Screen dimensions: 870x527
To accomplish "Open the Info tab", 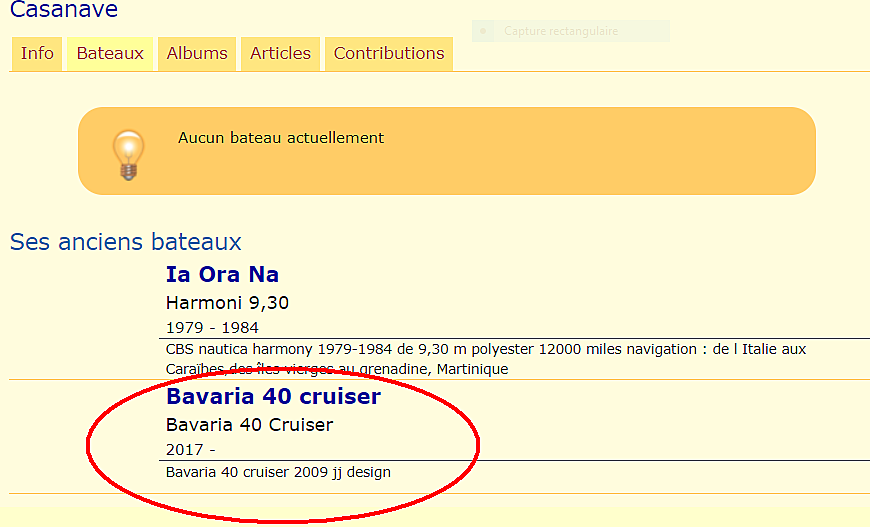I will click(x=37, y=54).
